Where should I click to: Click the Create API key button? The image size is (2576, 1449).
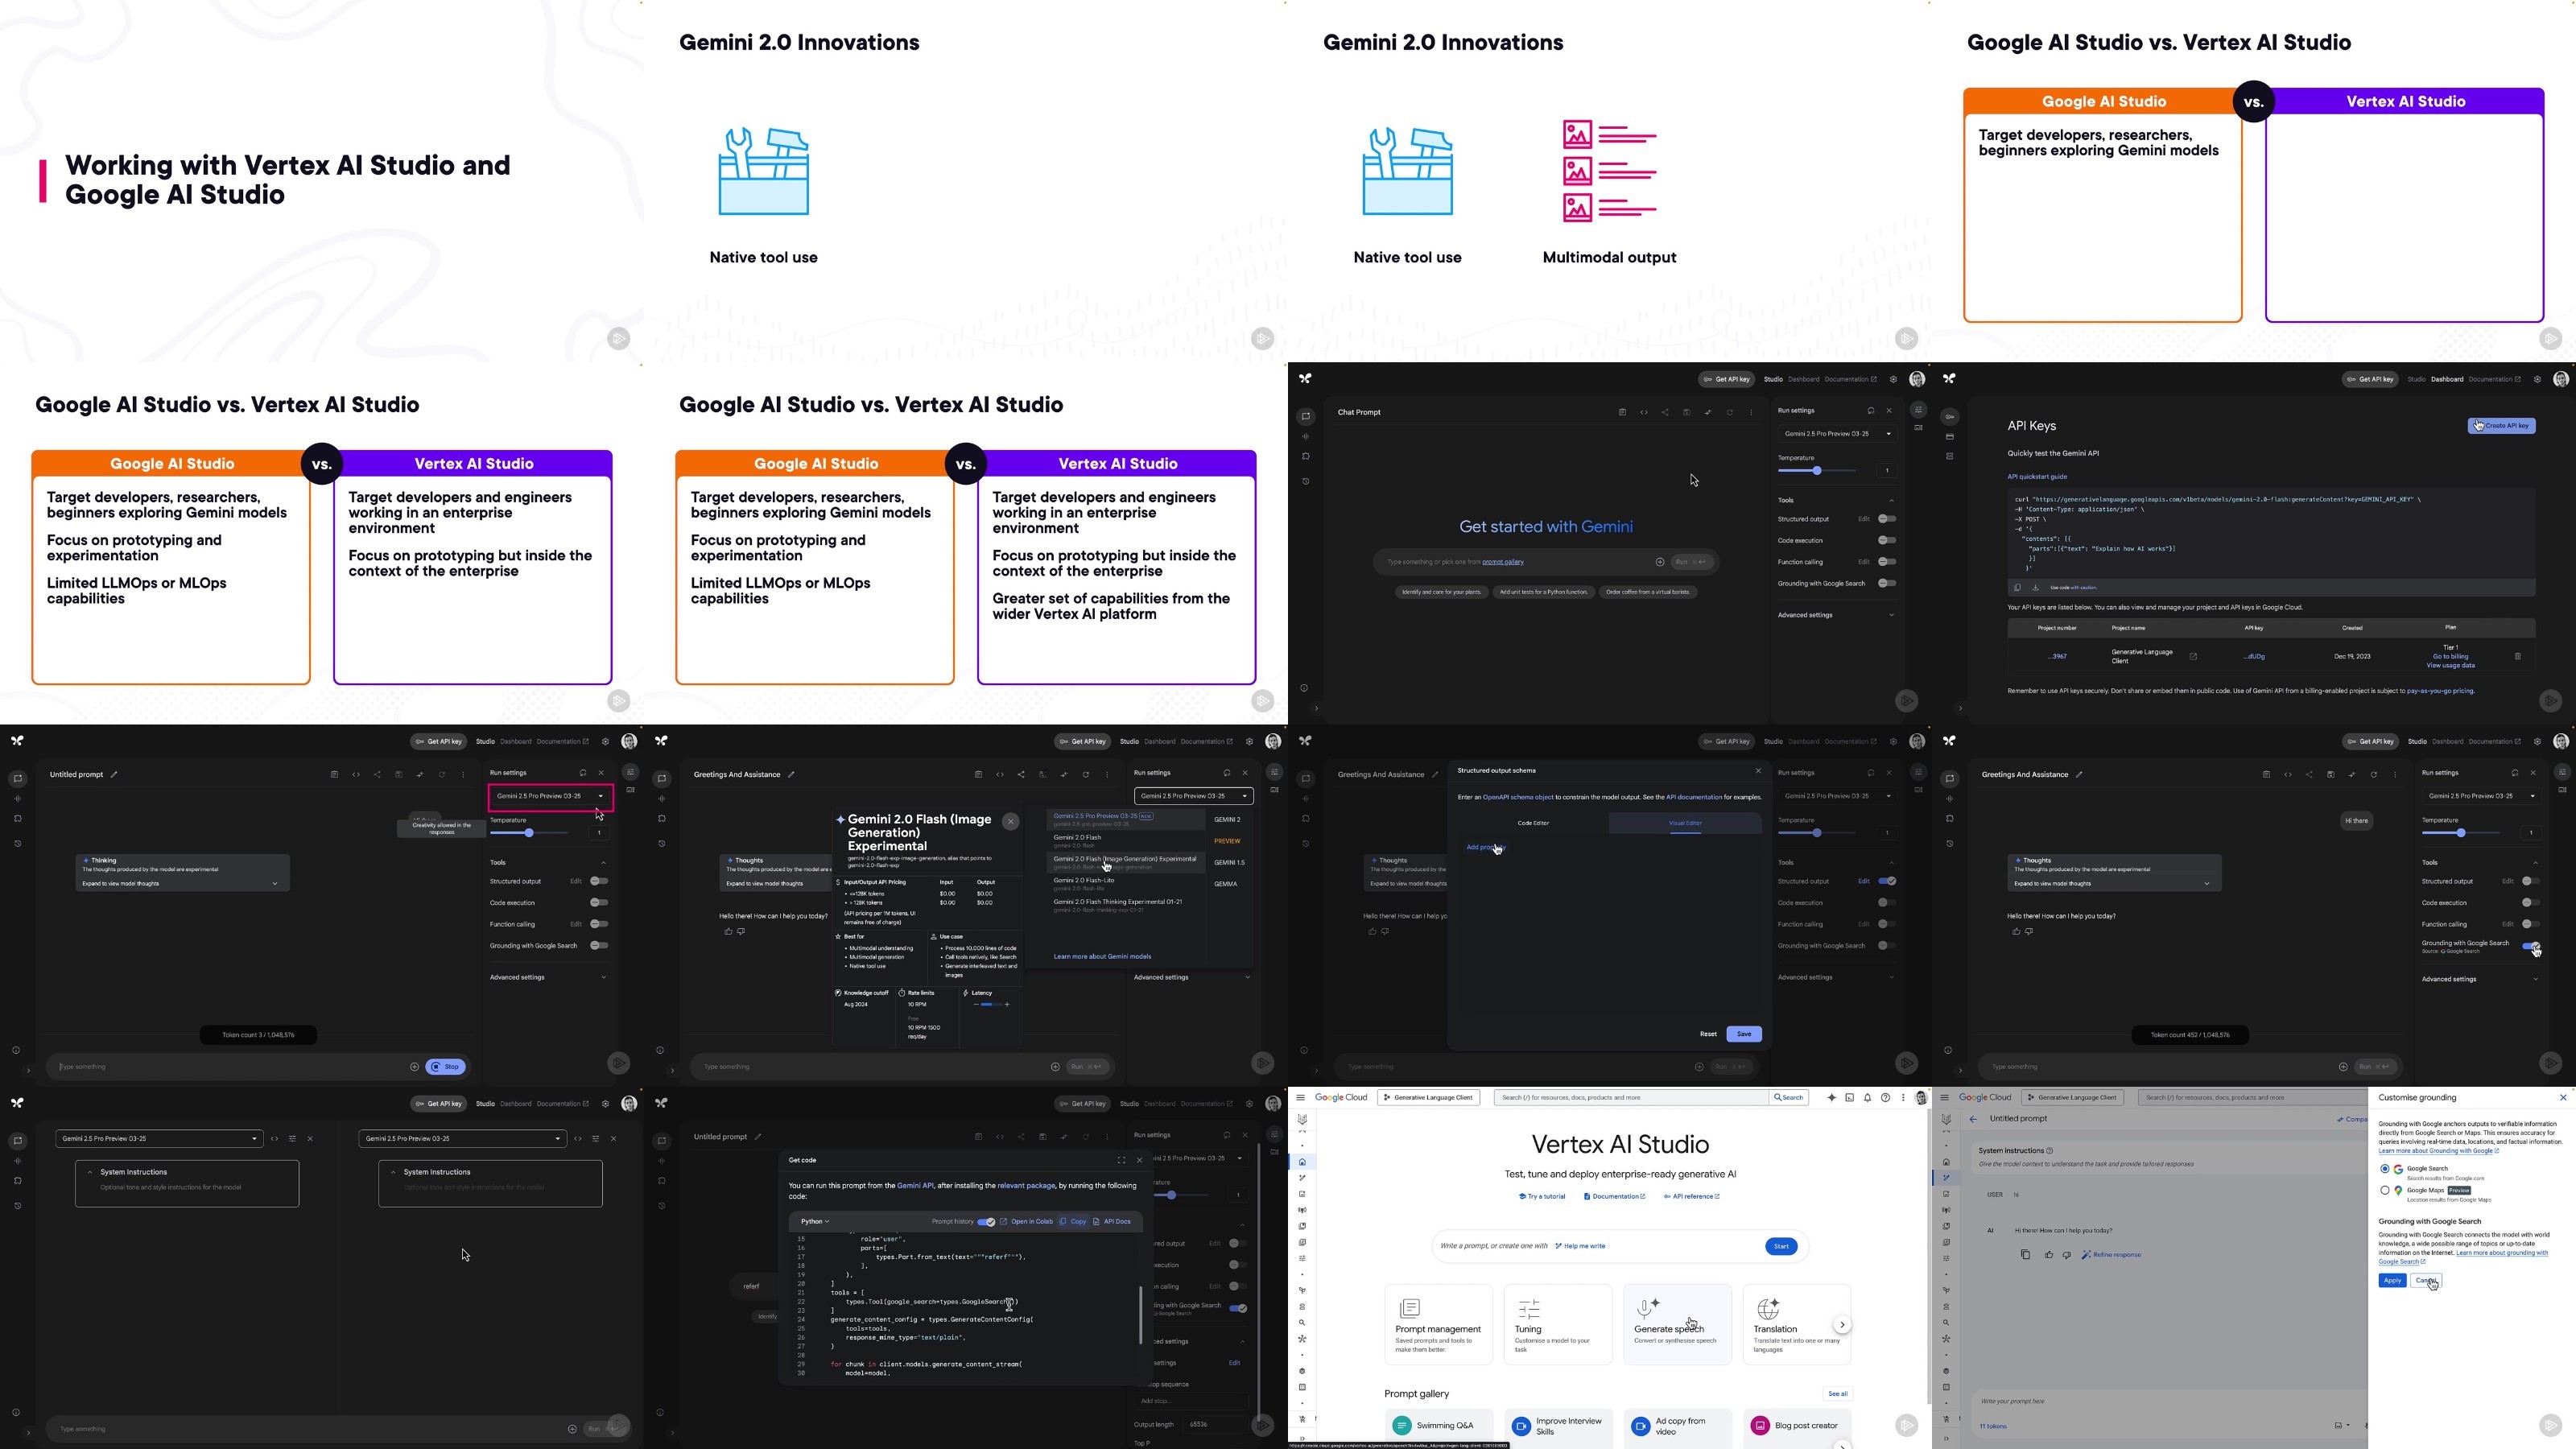point(2501,426)
